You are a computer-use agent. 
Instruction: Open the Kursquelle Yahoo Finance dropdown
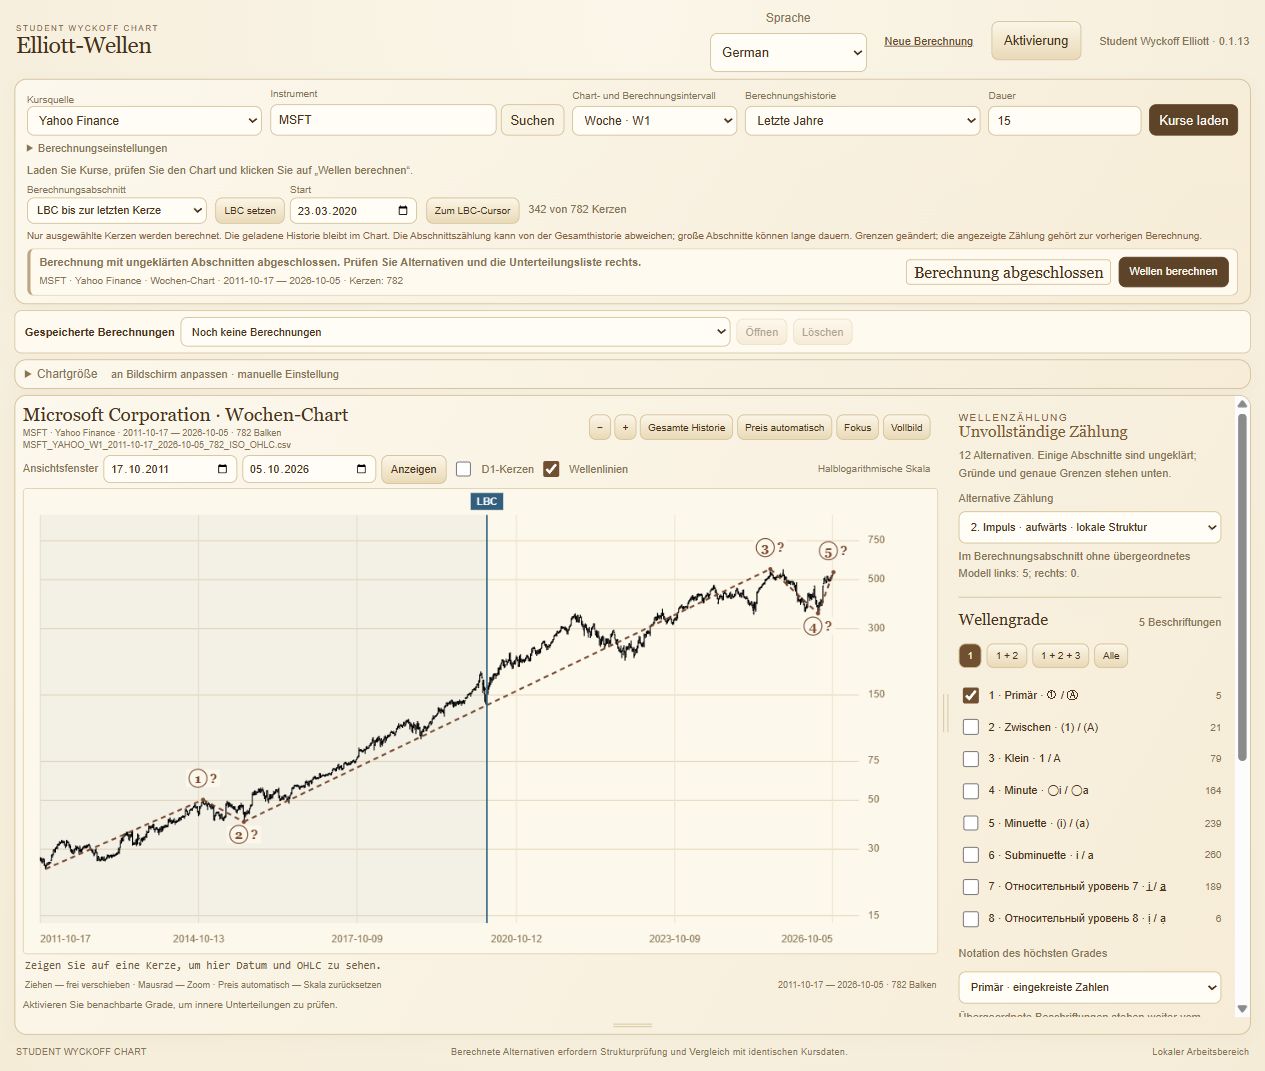tap(145, 121)
